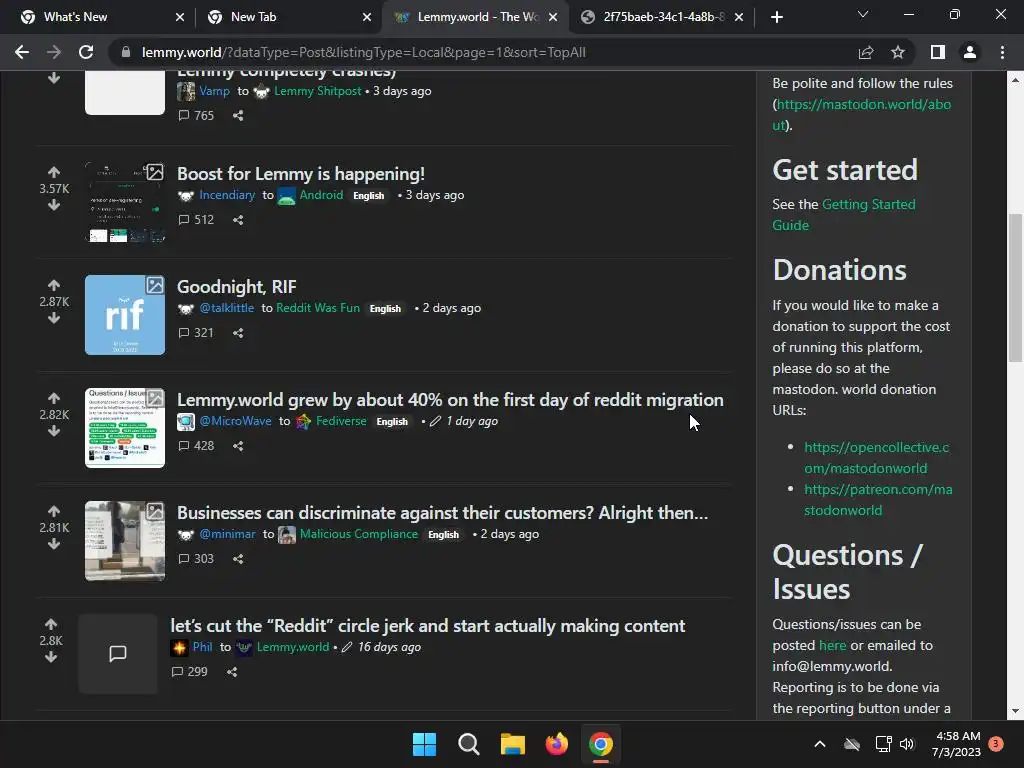Image resolution: width=1024 pixels, height=768 pixels.
Task: Open 512 comments on Boost for Lemmy
Action: point(197,220)
